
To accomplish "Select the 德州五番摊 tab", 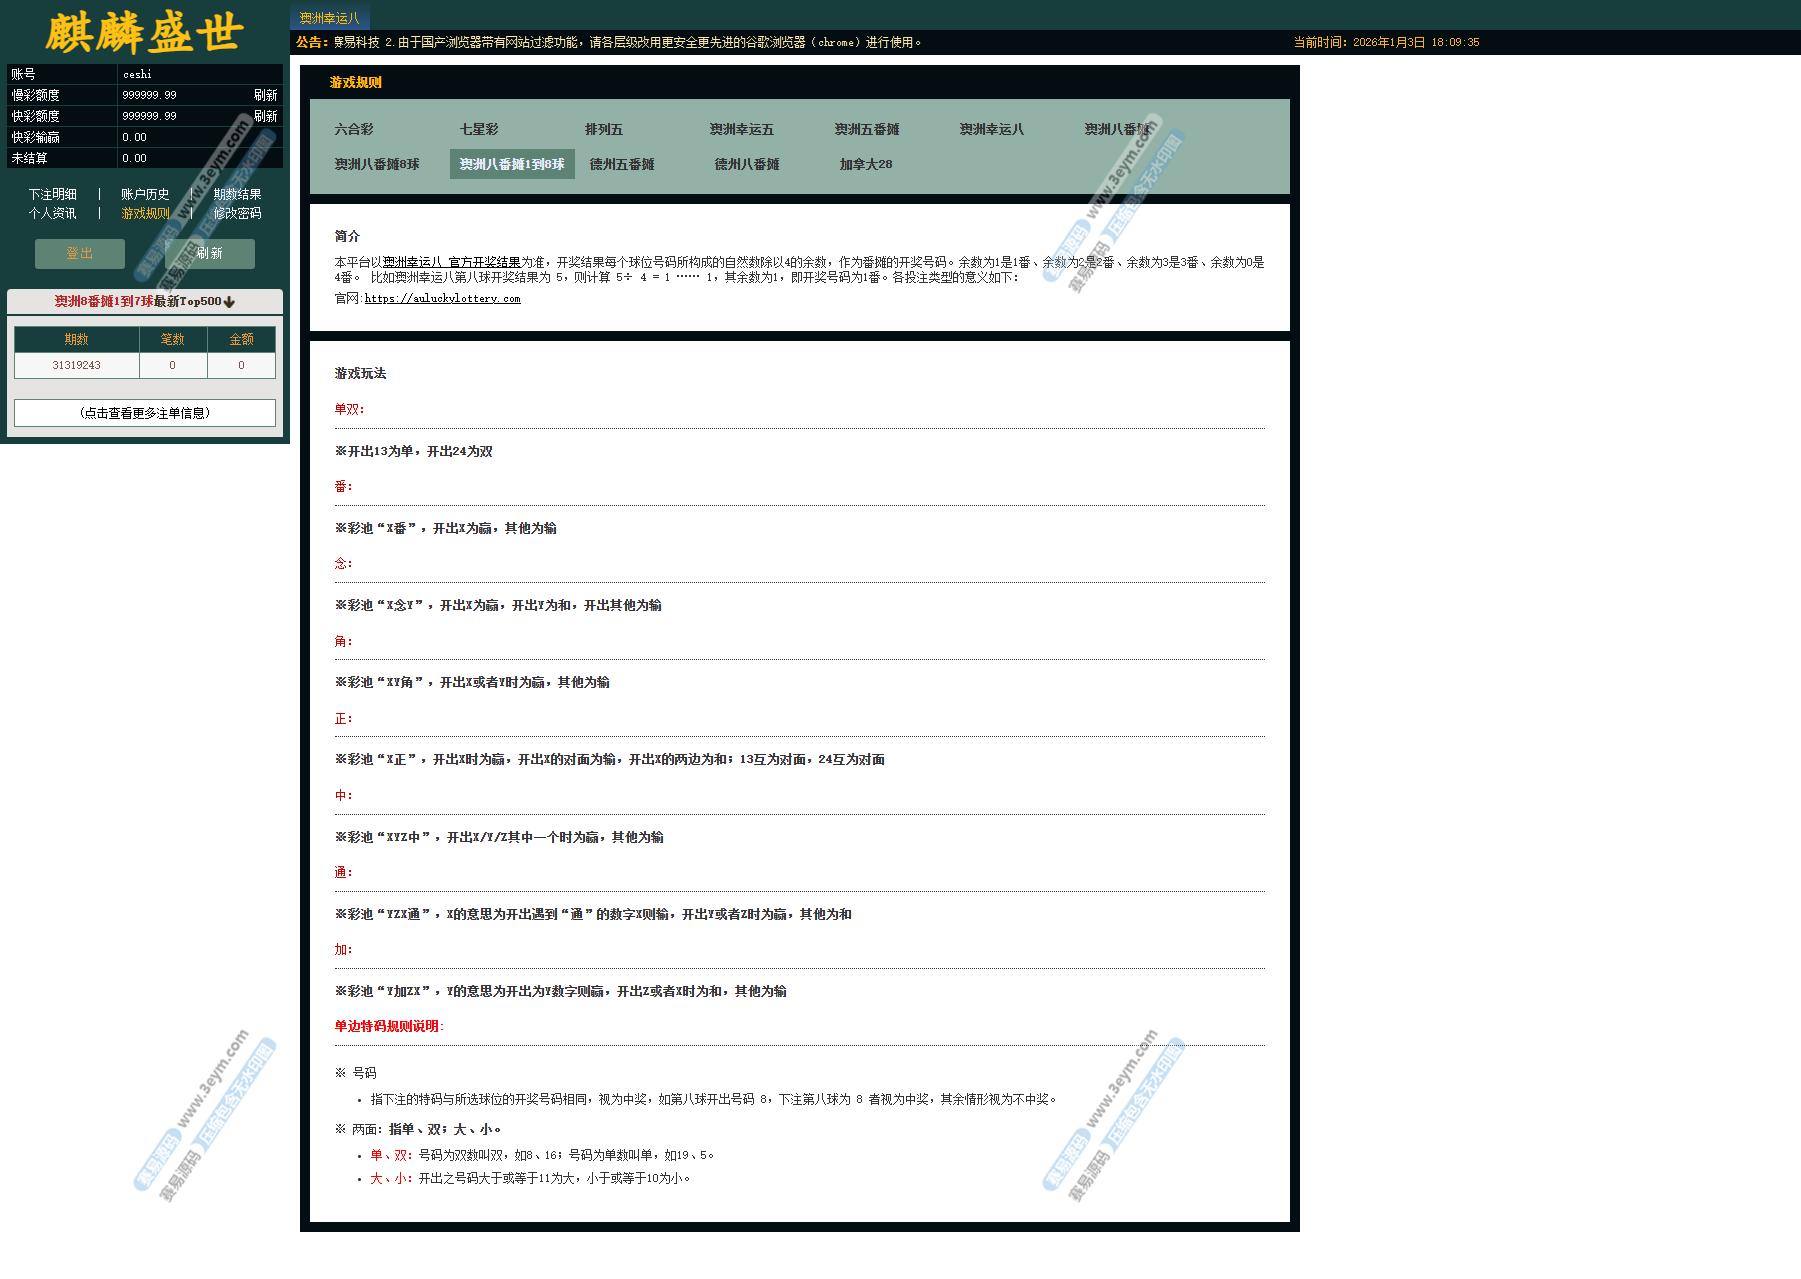I will (x=622, y=165).
